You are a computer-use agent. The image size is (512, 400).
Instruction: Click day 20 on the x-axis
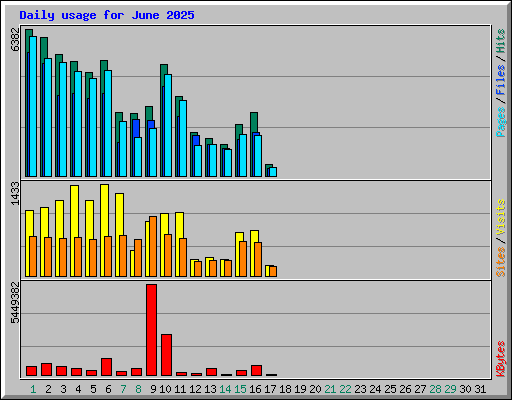point(315,389)
